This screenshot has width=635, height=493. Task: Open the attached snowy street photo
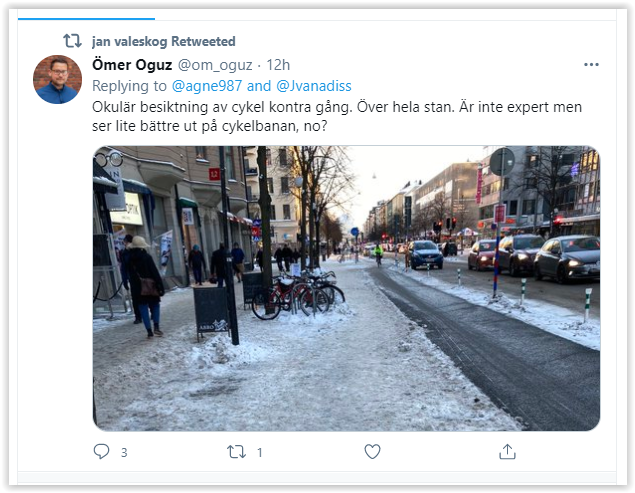346,288
